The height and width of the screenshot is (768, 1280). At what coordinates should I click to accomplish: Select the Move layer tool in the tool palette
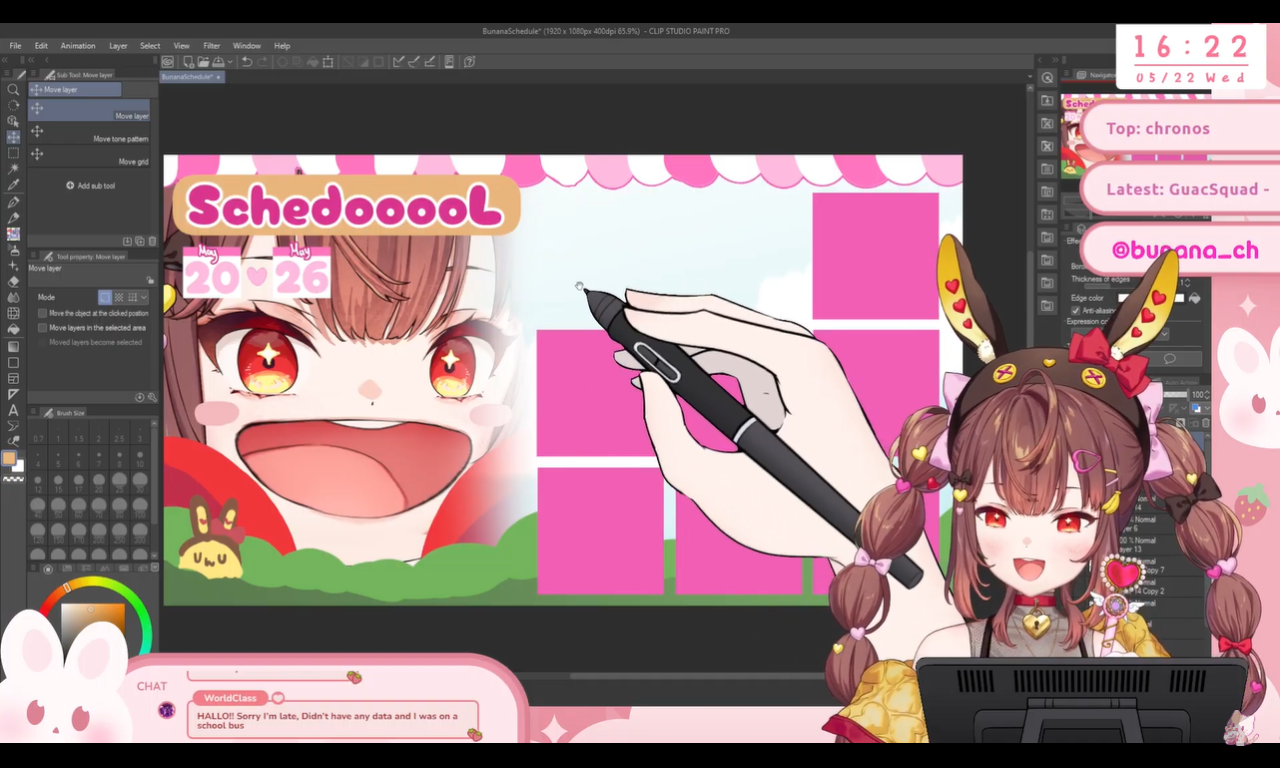(x=13, y=137)
